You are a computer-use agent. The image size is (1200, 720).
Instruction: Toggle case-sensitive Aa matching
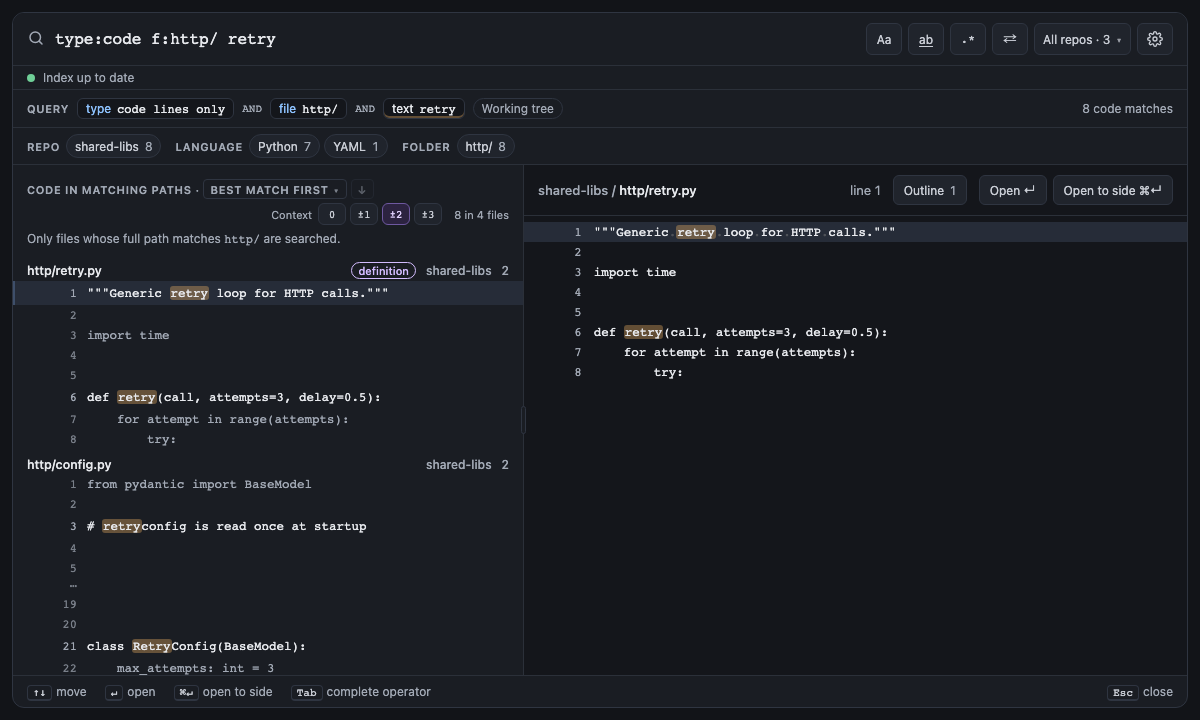[x=884, y=39]
